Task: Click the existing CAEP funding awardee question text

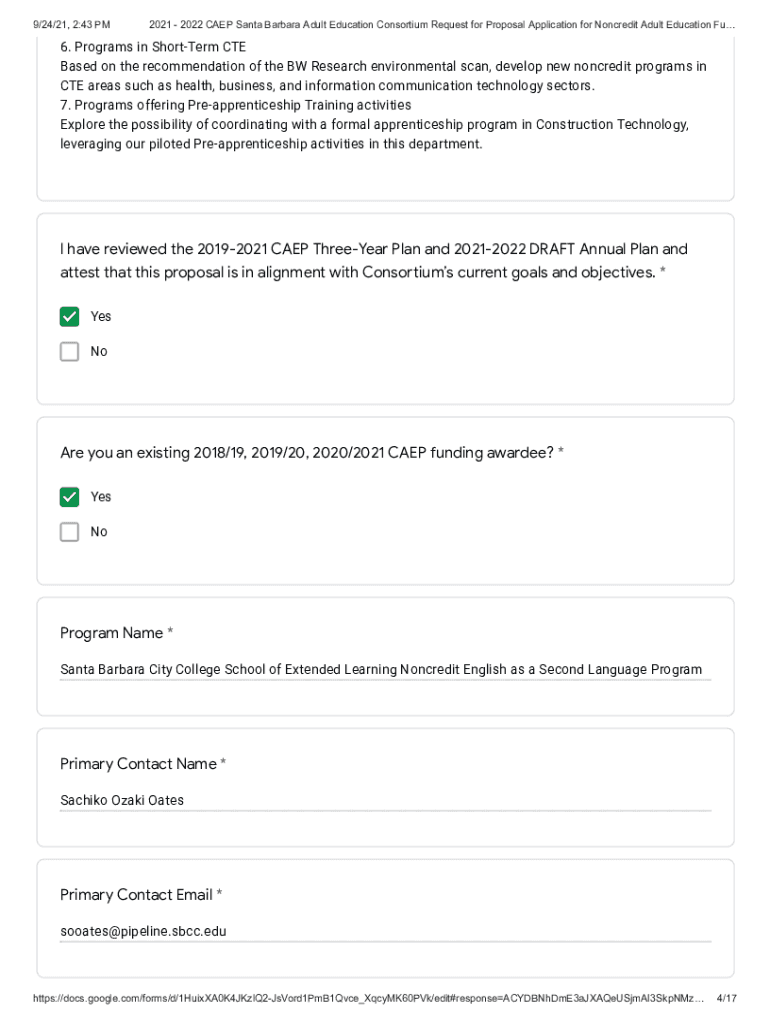Action: pos(311,453)
